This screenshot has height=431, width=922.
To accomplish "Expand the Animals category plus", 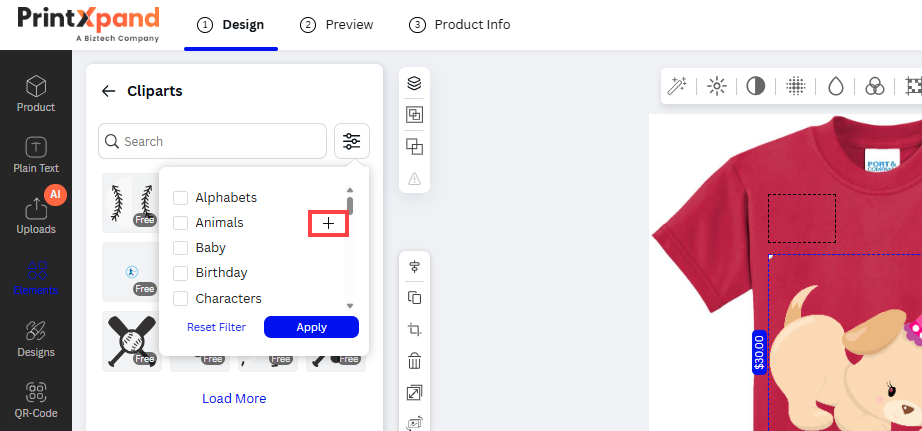I will [x=329, y=223].
